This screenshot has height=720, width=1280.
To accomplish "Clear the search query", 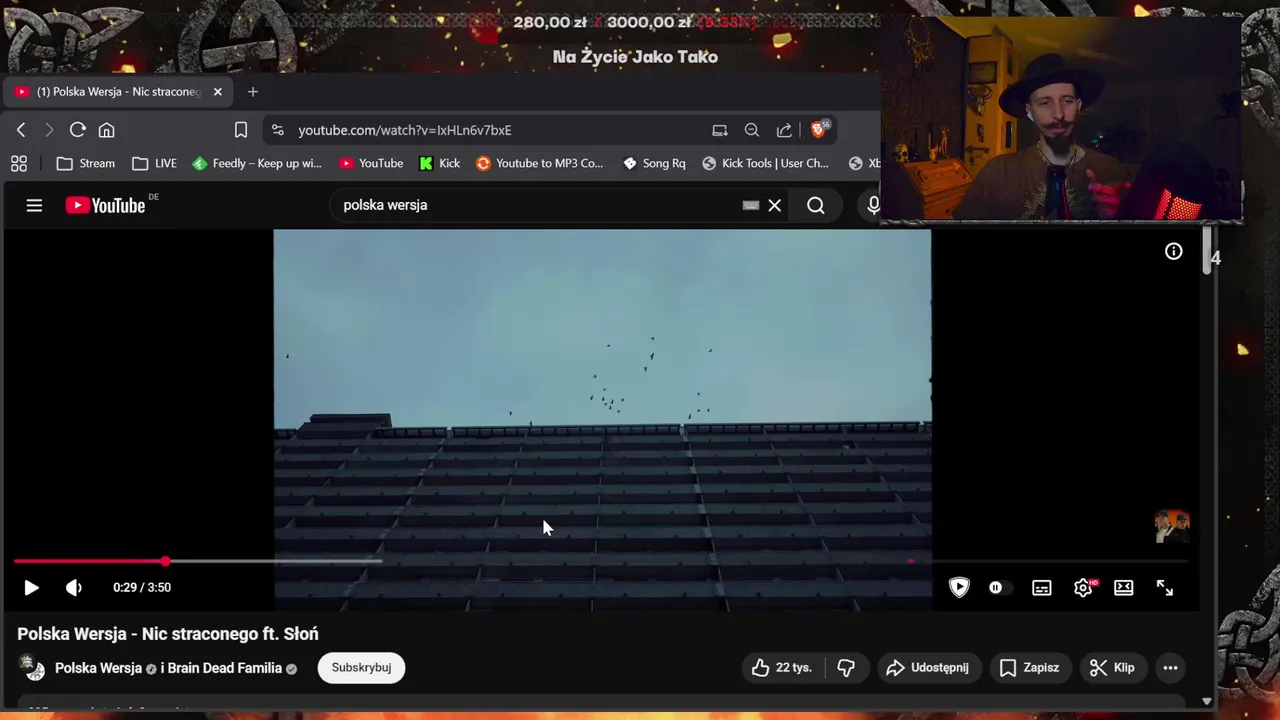I will pyautogui.click(x=774, y=205).
